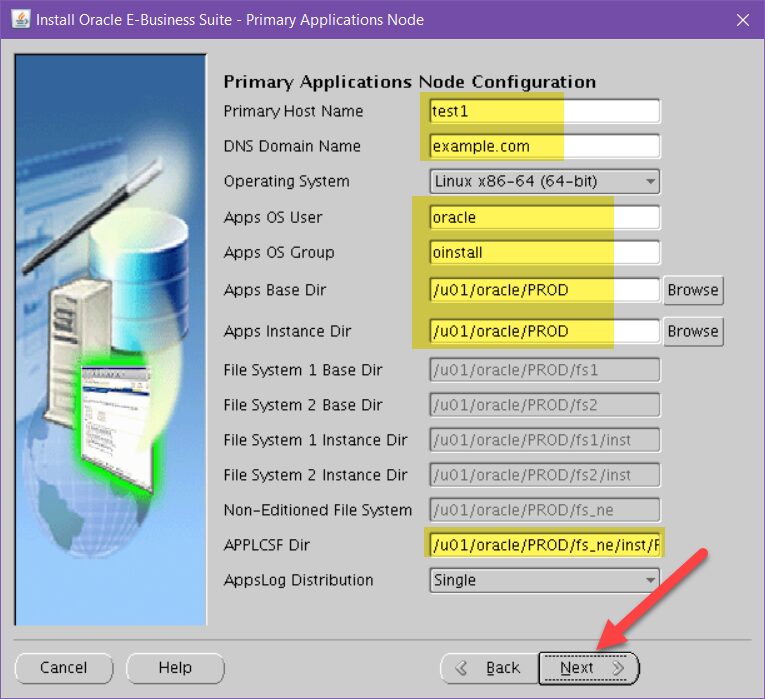Click the wizard artwork on the left panel
This screenshot has height=699, width=765.
[111, 340]
